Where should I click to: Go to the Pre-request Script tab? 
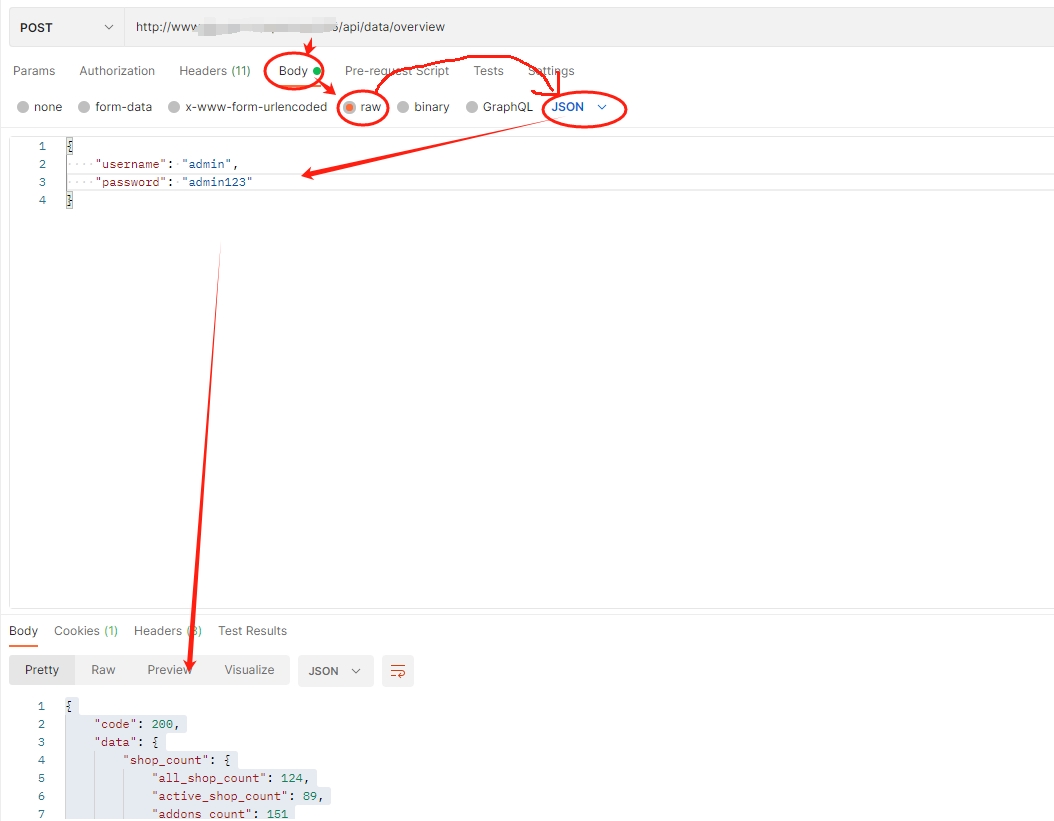397,71
